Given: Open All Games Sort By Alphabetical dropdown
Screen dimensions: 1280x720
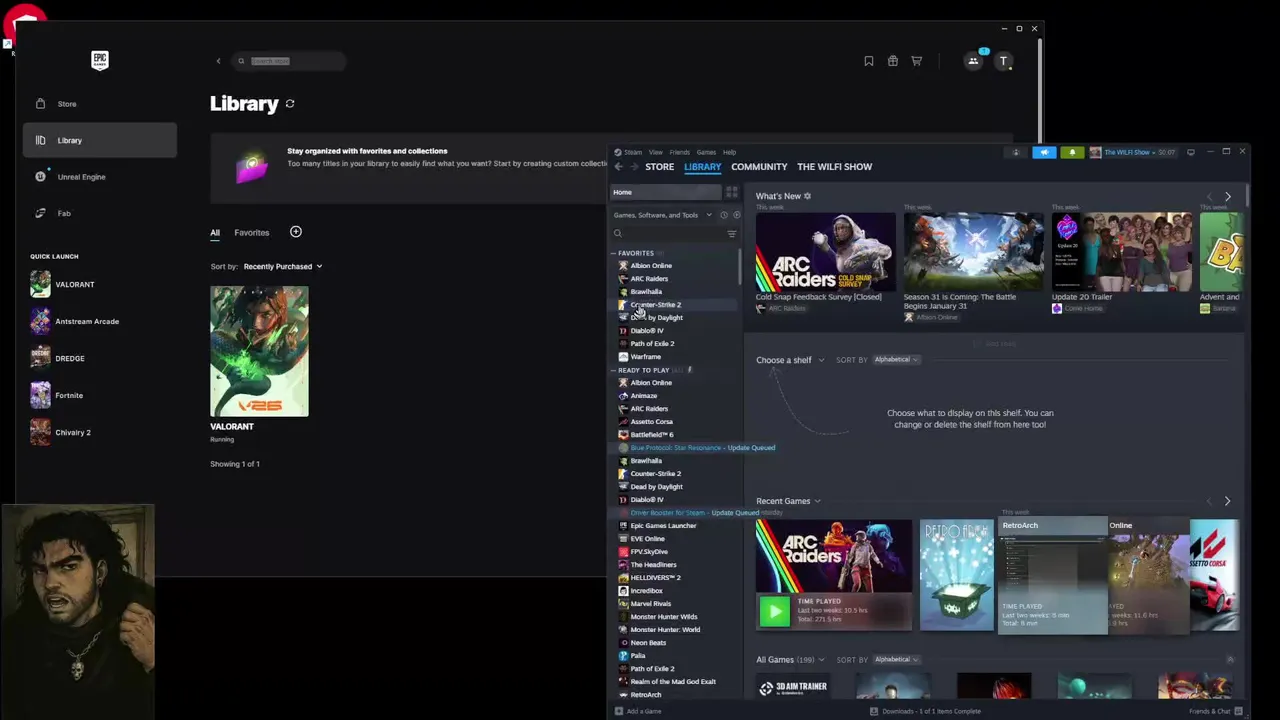Looking at the screenshot, I should pos(896,660).
